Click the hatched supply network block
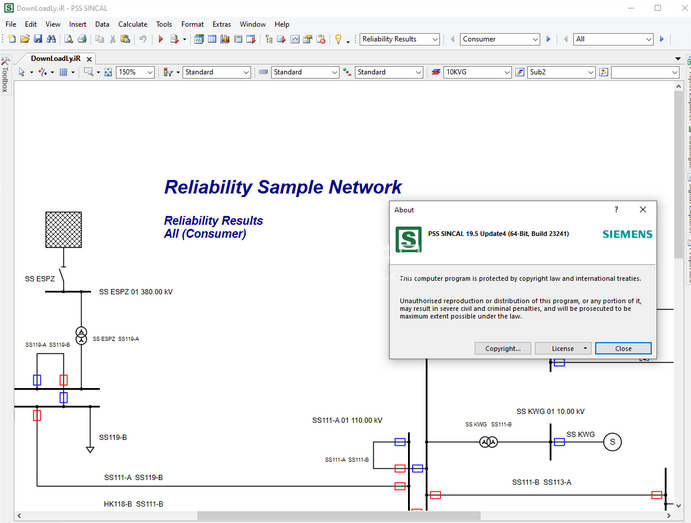Viewport: 691px width, 523px height. coord(63,230)
